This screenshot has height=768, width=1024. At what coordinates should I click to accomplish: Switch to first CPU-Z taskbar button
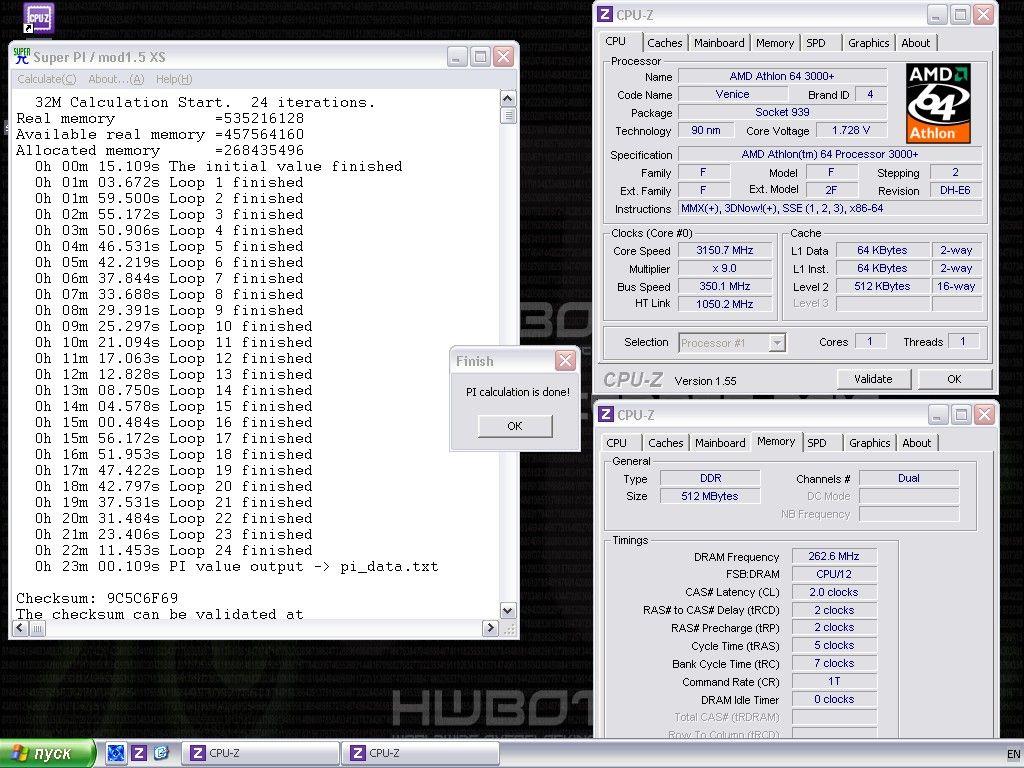point(260,753)
